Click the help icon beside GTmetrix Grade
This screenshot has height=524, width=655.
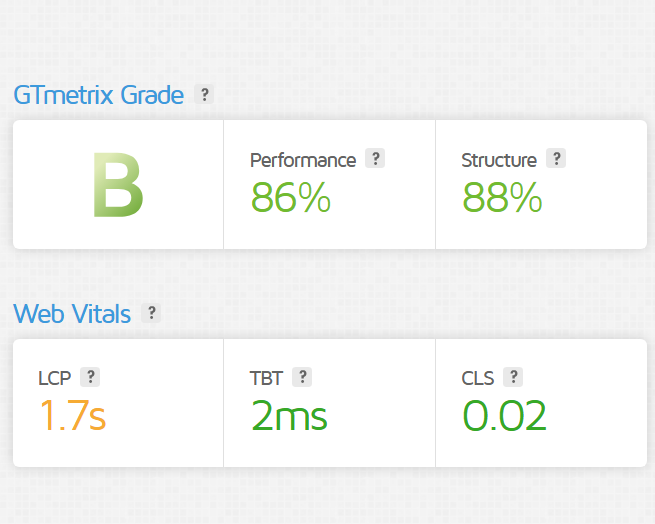coord(204,94)
